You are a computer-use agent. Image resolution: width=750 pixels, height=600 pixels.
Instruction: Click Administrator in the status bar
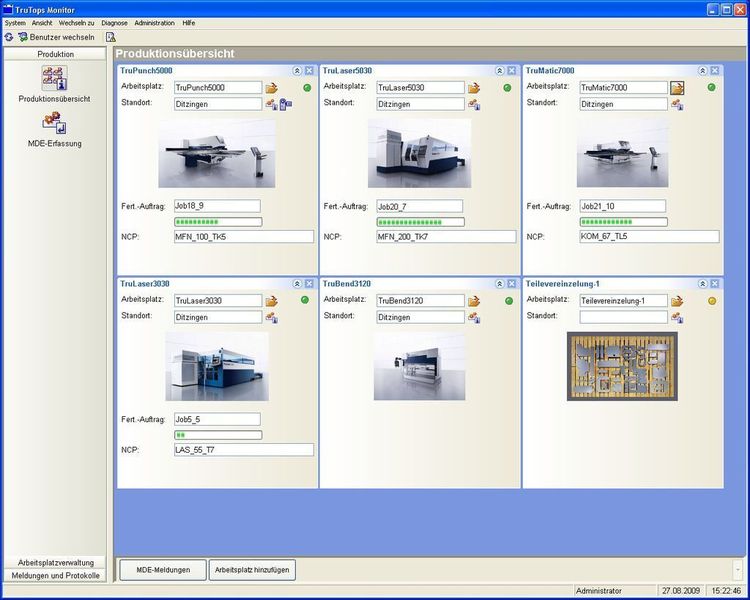(599, 591)
